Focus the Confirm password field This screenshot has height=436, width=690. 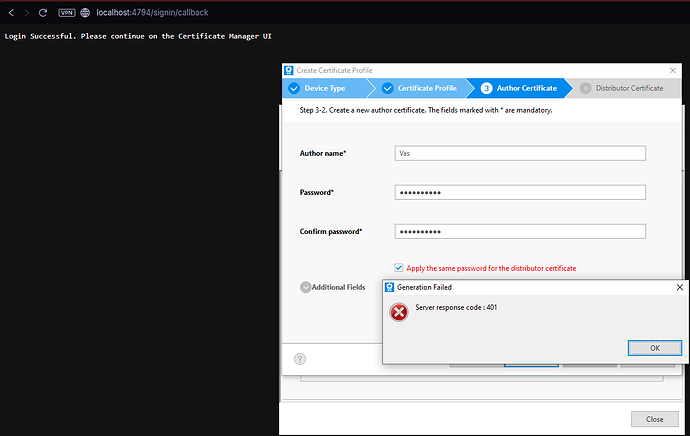coord(520,231)
